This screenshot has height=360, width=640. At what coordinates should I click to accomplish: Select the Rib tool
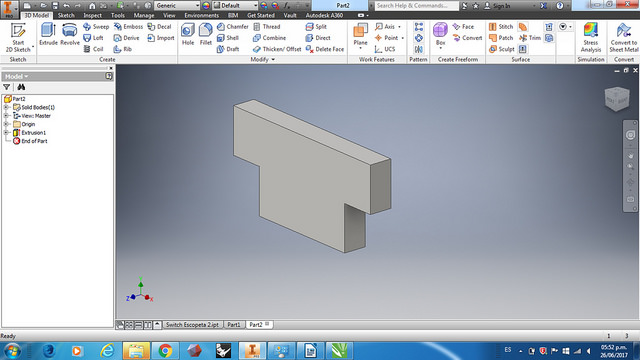pos(122,49)
